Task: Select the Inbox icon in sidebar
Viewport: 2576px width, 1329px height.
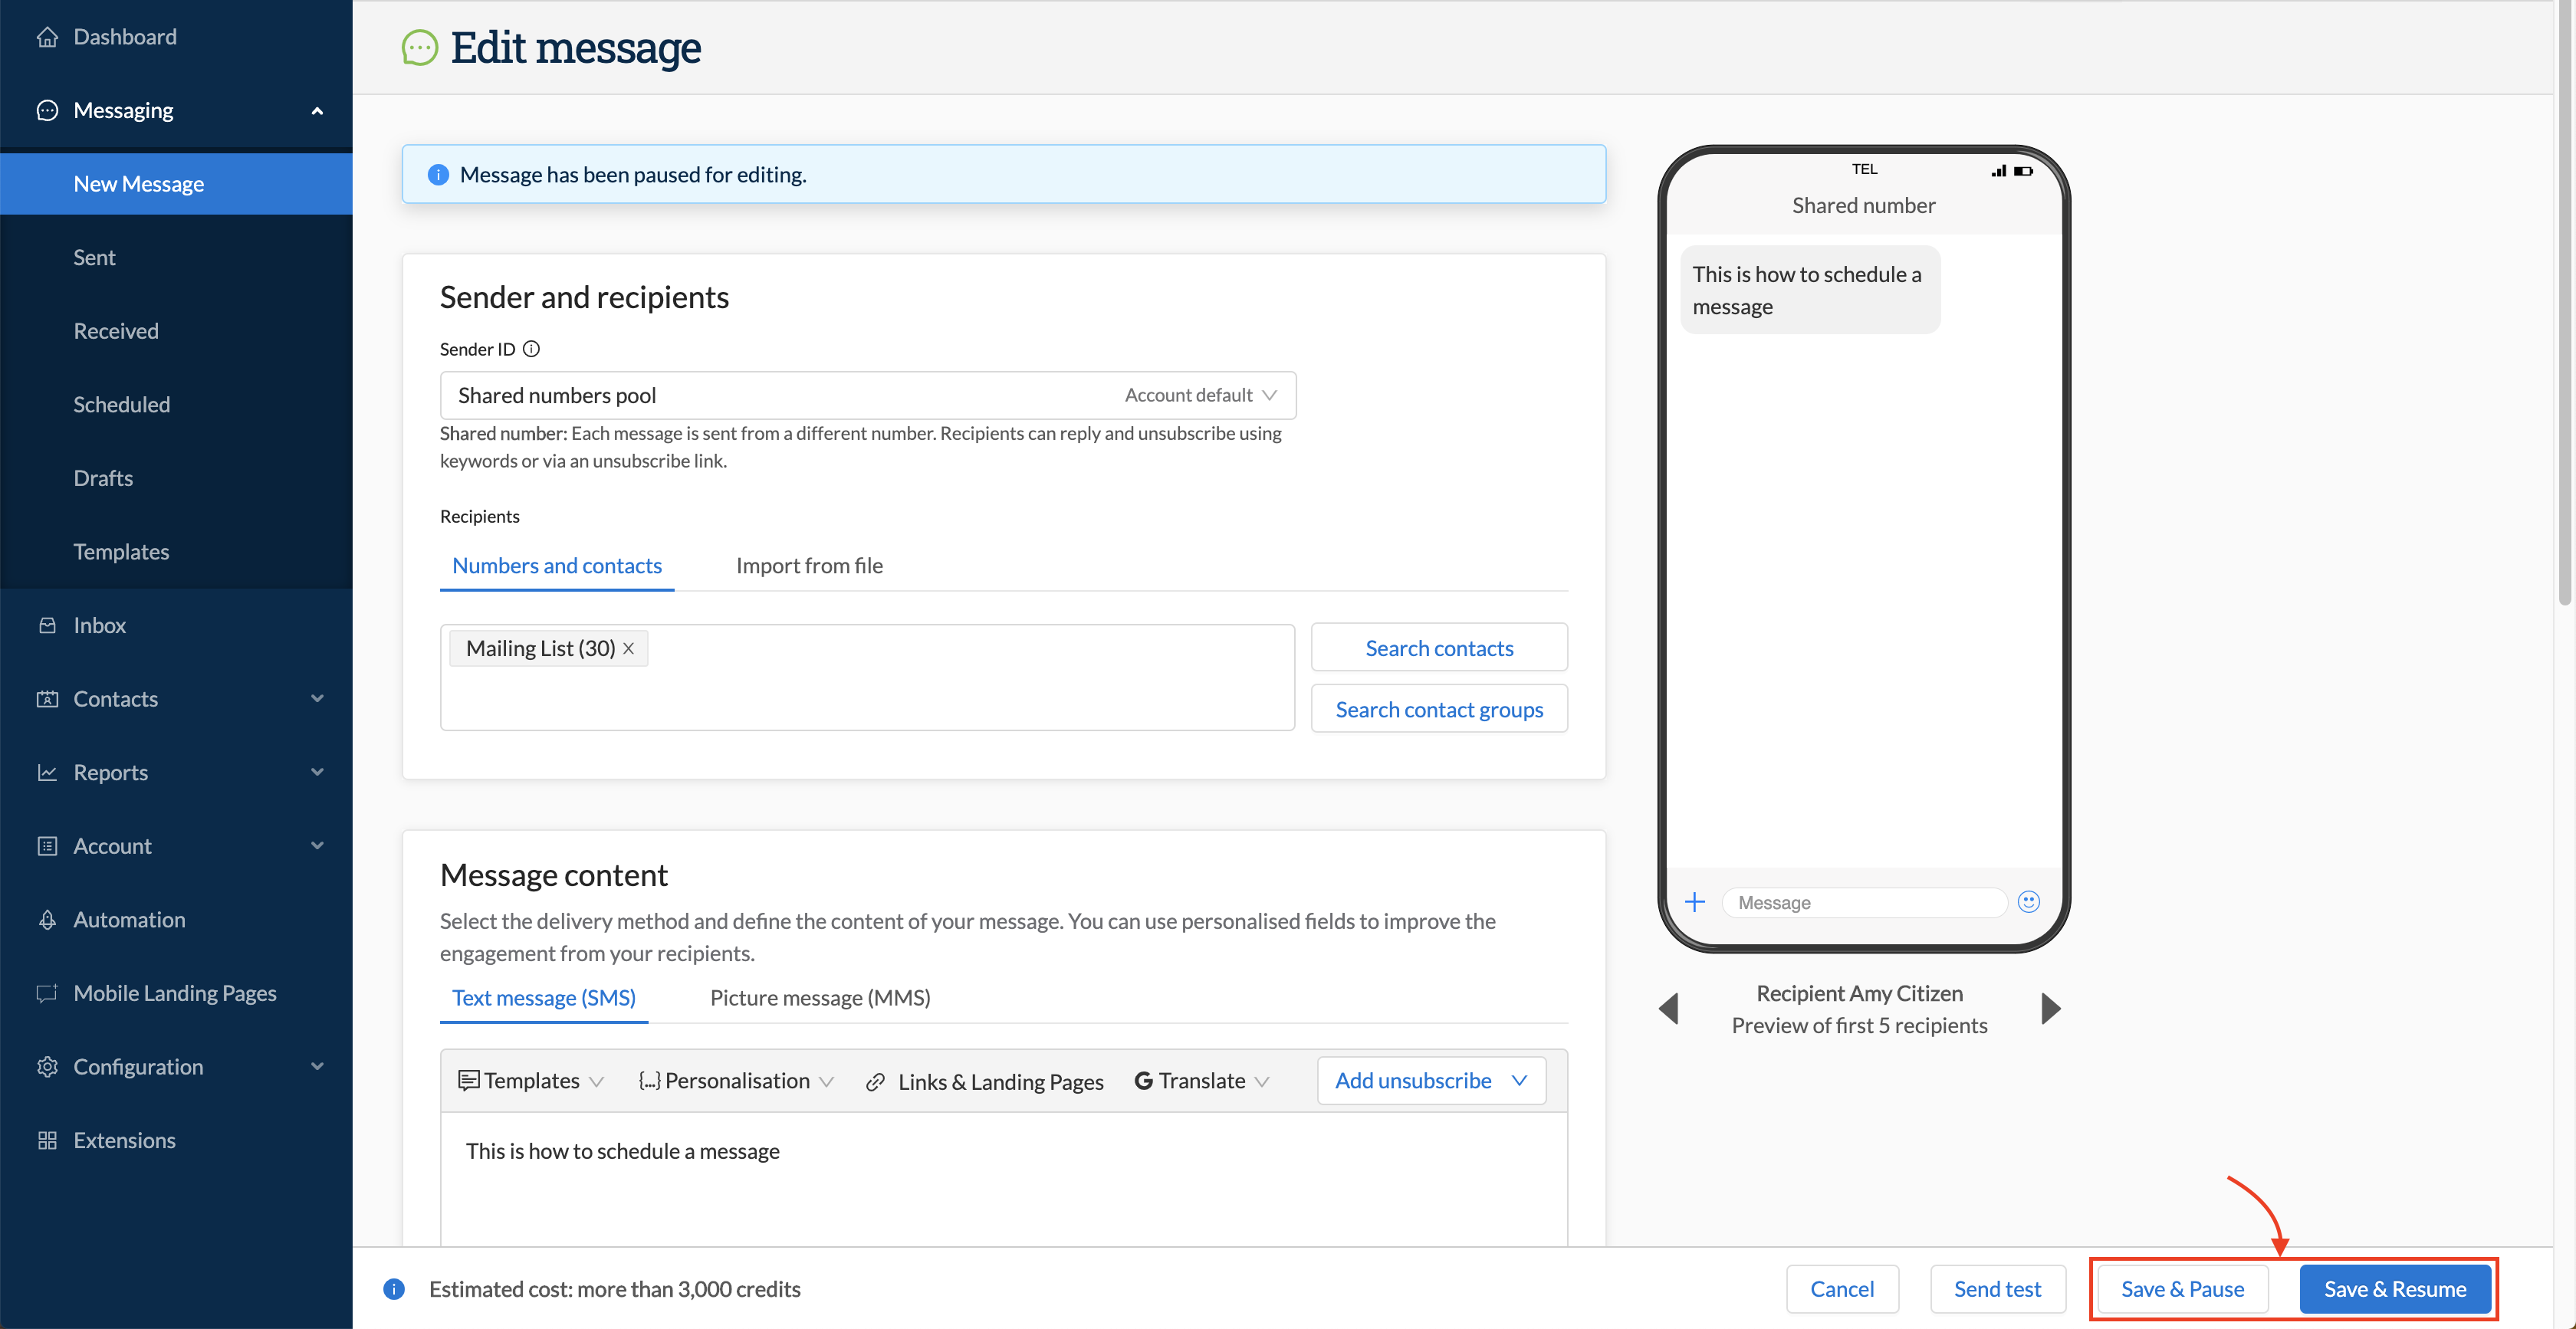Action: point(47,624)
